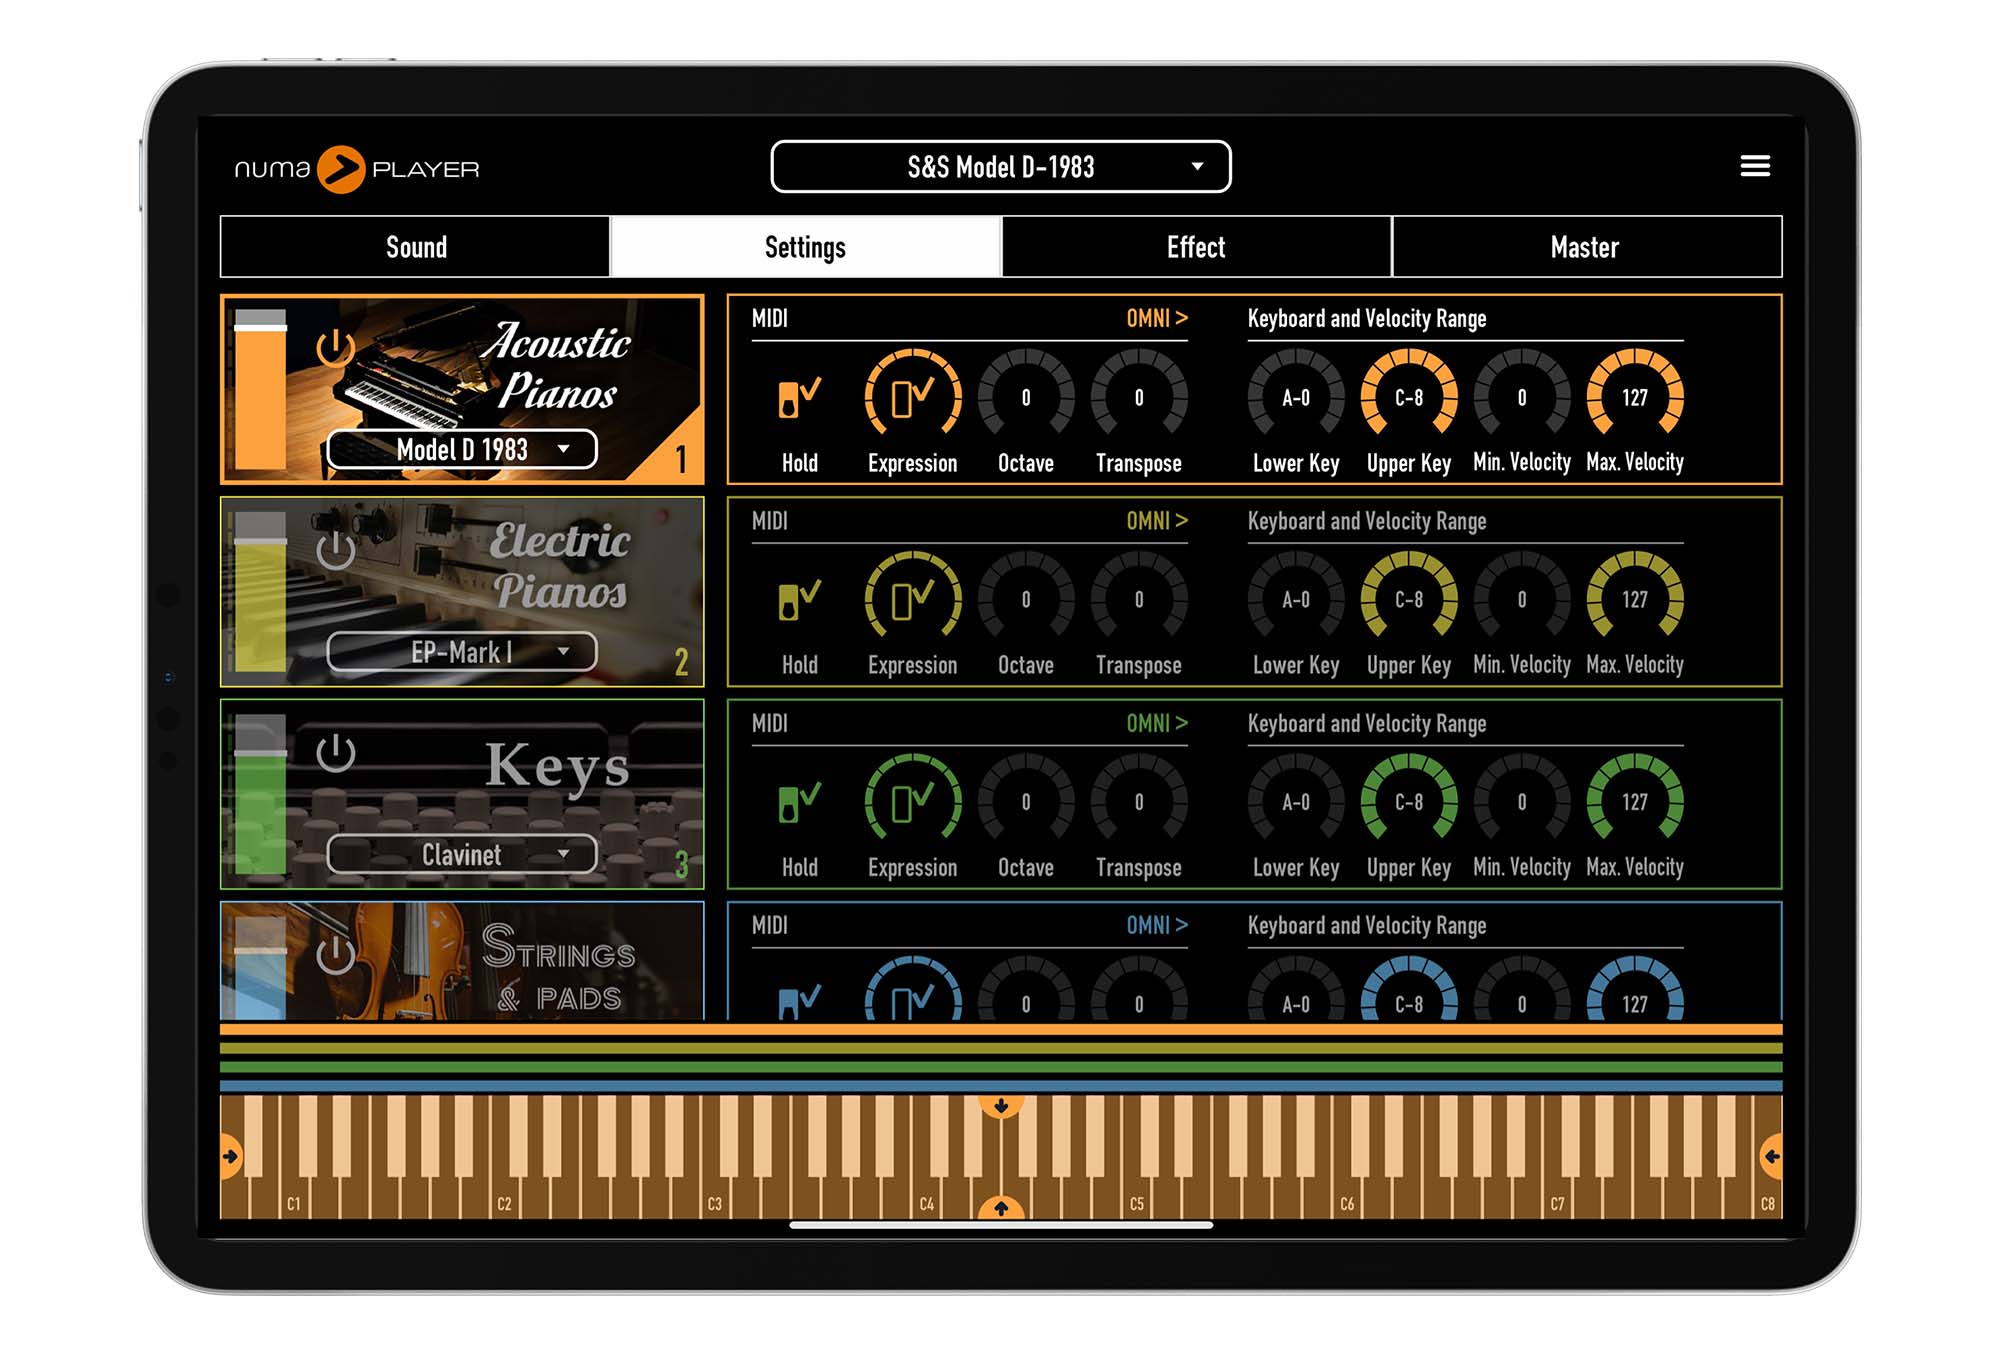The width and height of the screenshot is (2000, 1353).
Task: Click the Strings & Pads Max. Velocity knob
Action: click(1635, 990)
